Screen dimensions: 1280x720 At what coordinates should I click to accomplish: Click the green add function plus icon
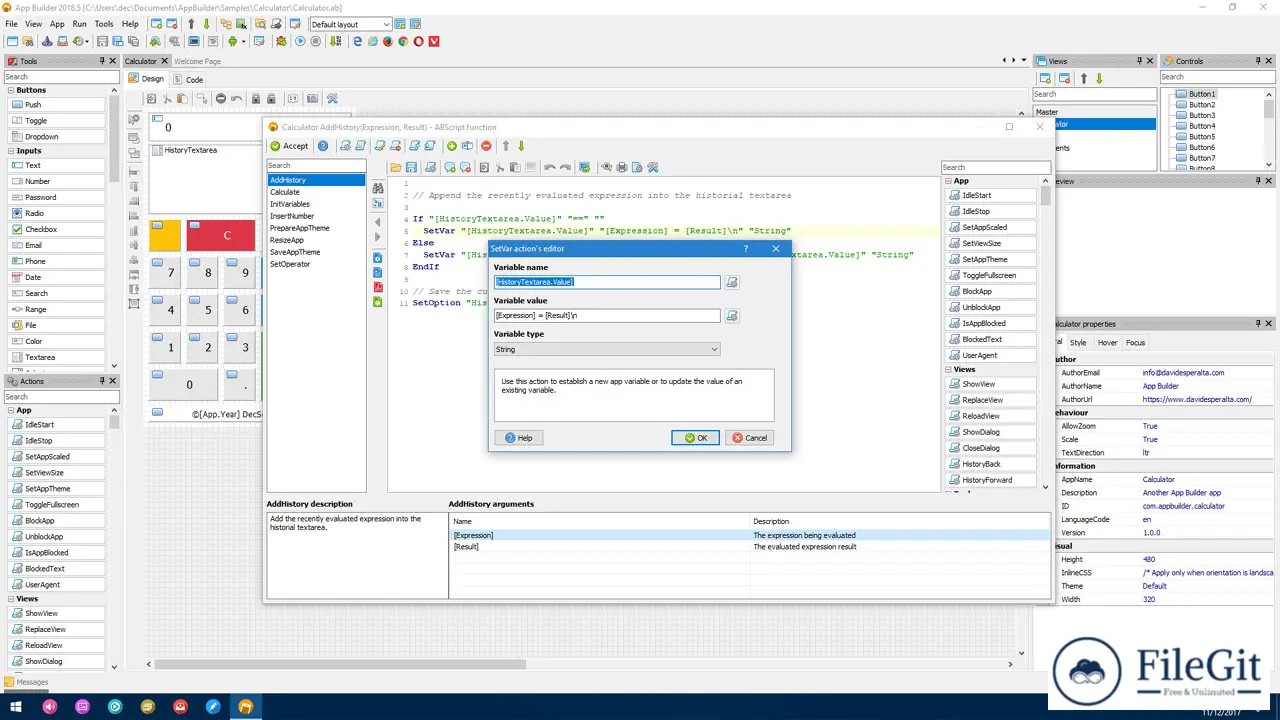(452, 146)
